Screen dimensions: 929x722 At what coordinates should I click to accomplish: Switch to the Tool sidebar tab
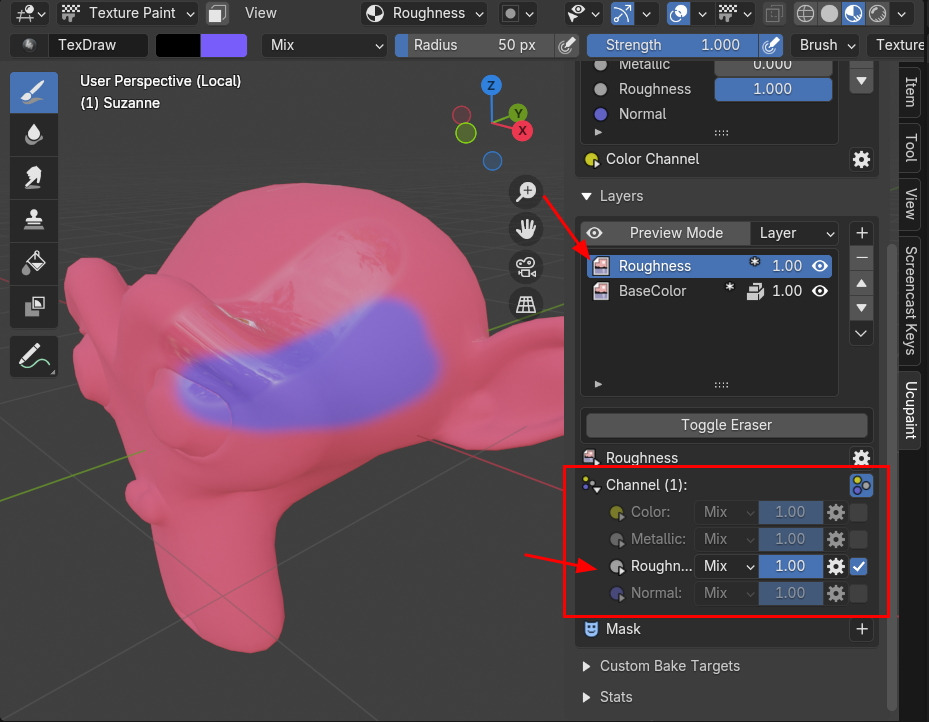pos(911,147)
